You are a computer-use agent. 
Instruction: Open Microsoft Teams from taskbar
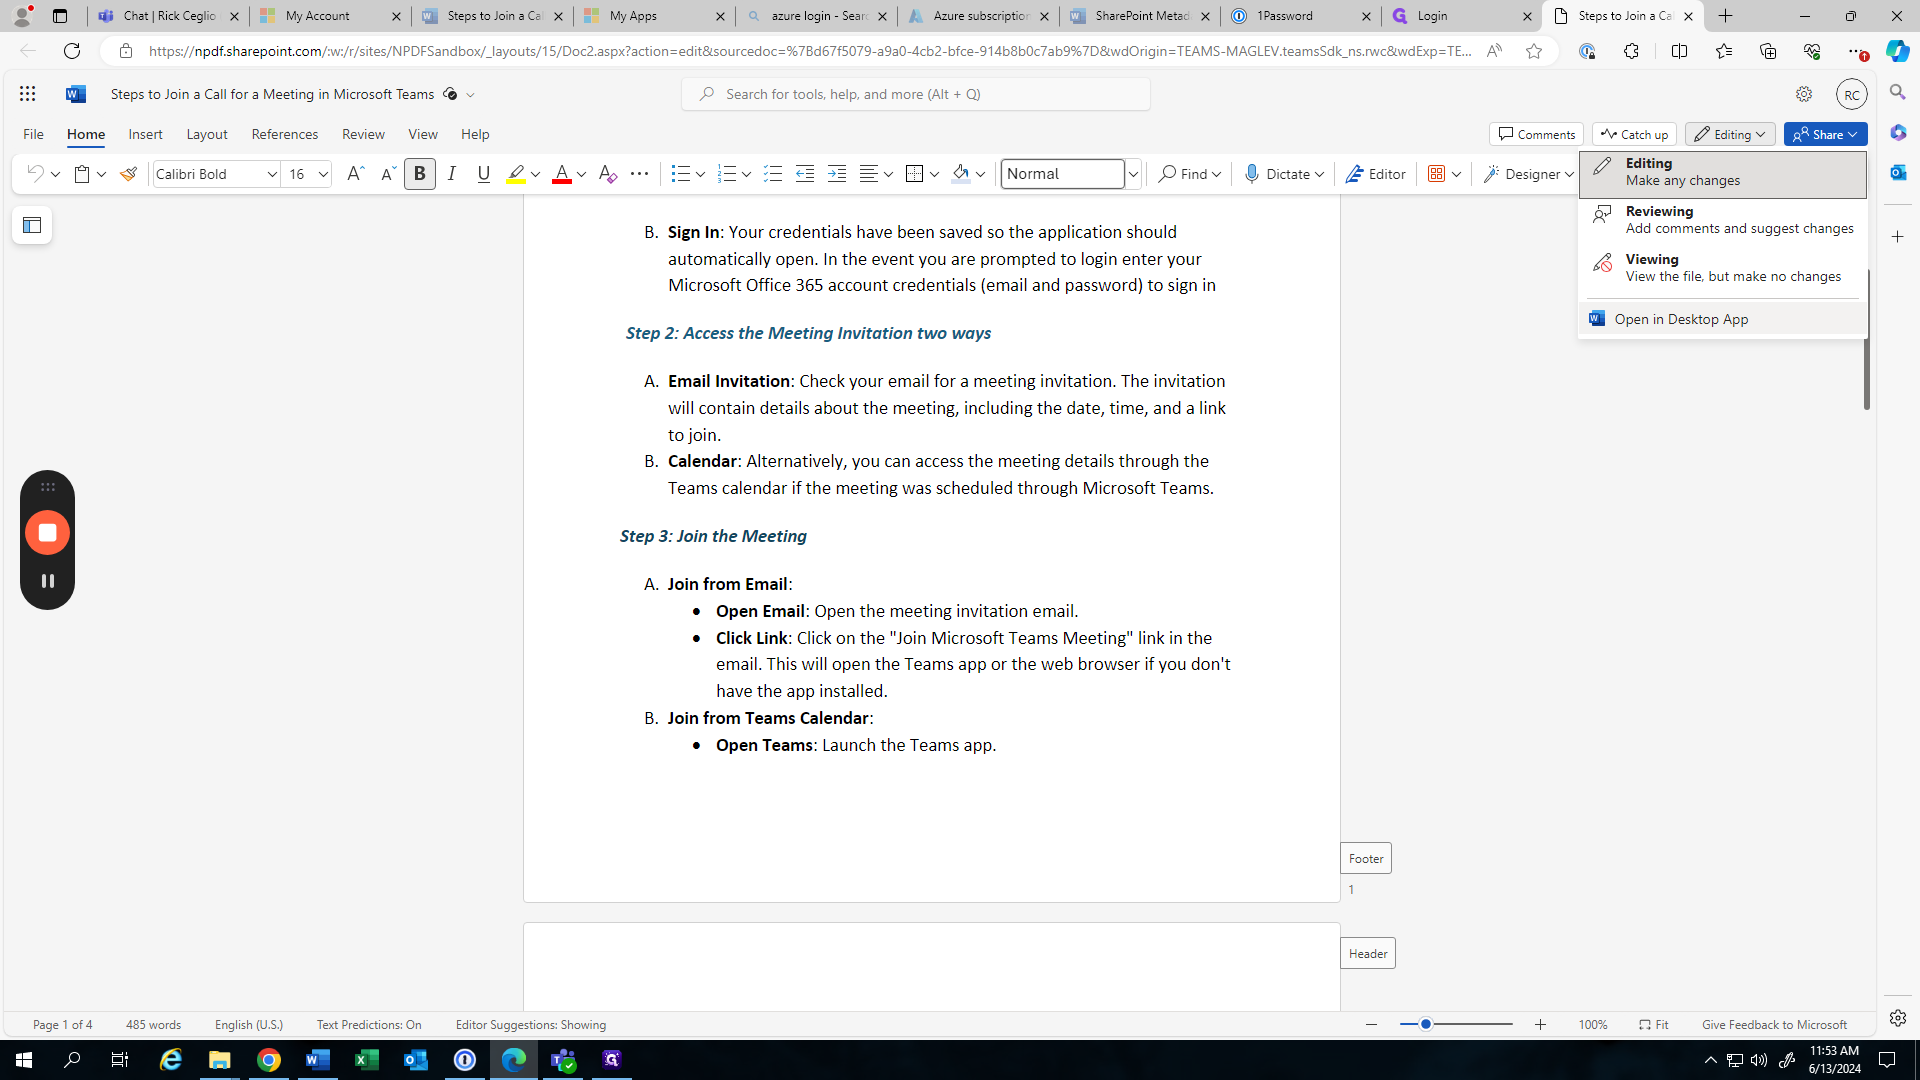563,1060
